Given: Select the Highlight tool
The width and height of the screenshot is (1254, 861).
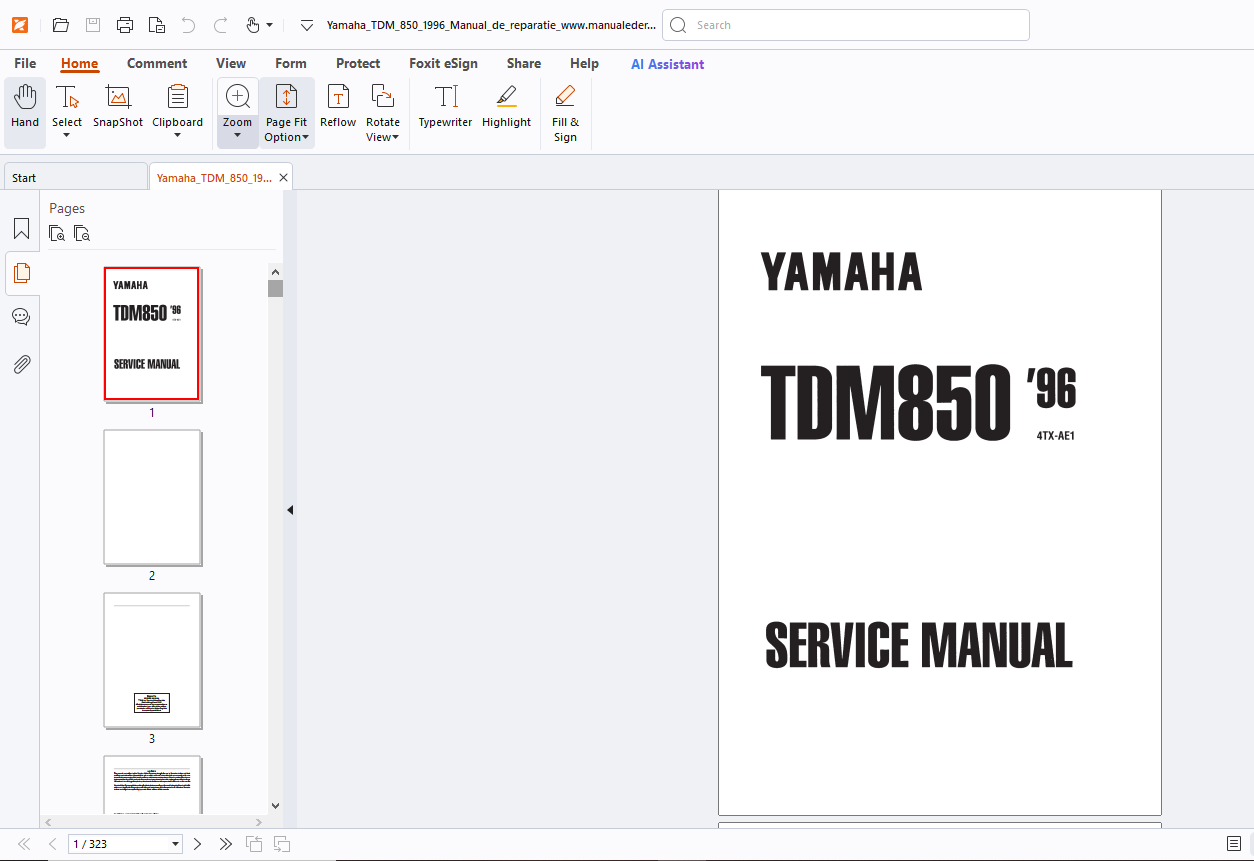Looking at the screenshot, I should (506, 106).
